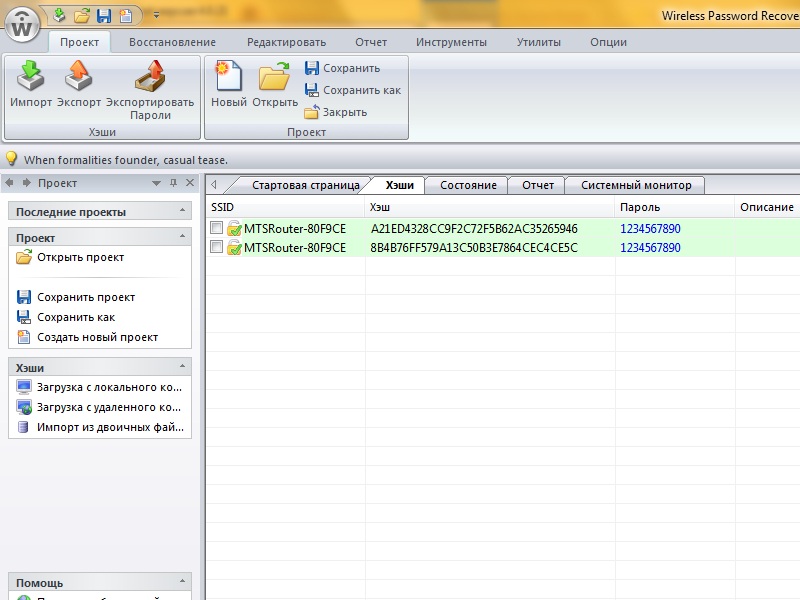Collapse the Помощь sidebar section
The image size is (800, 600).
[182, 582]
